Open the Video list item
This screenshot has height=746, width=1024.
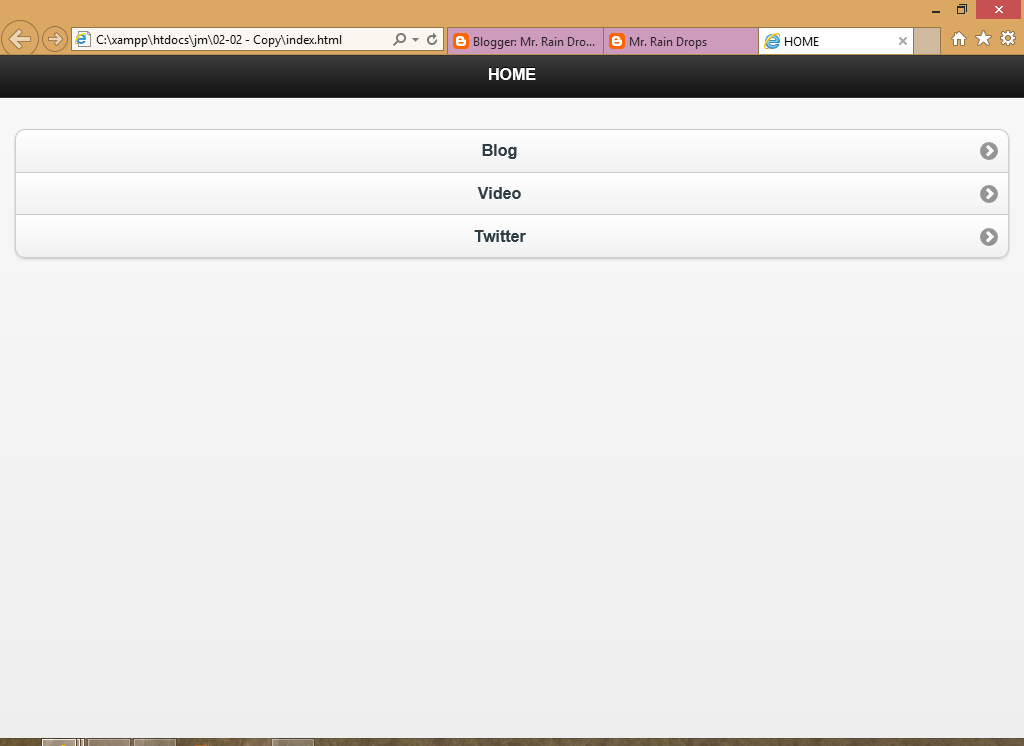pos(512,193)
